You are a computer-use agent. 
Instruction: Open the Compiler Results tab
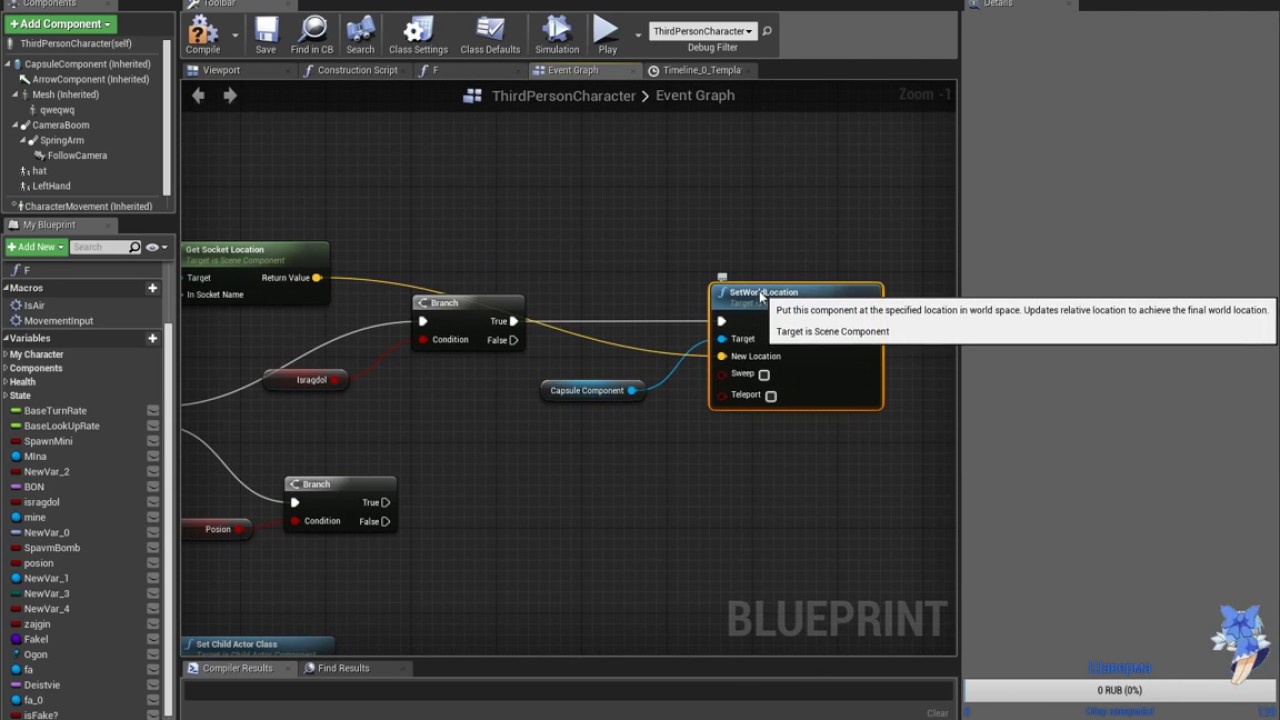(237, 668)
